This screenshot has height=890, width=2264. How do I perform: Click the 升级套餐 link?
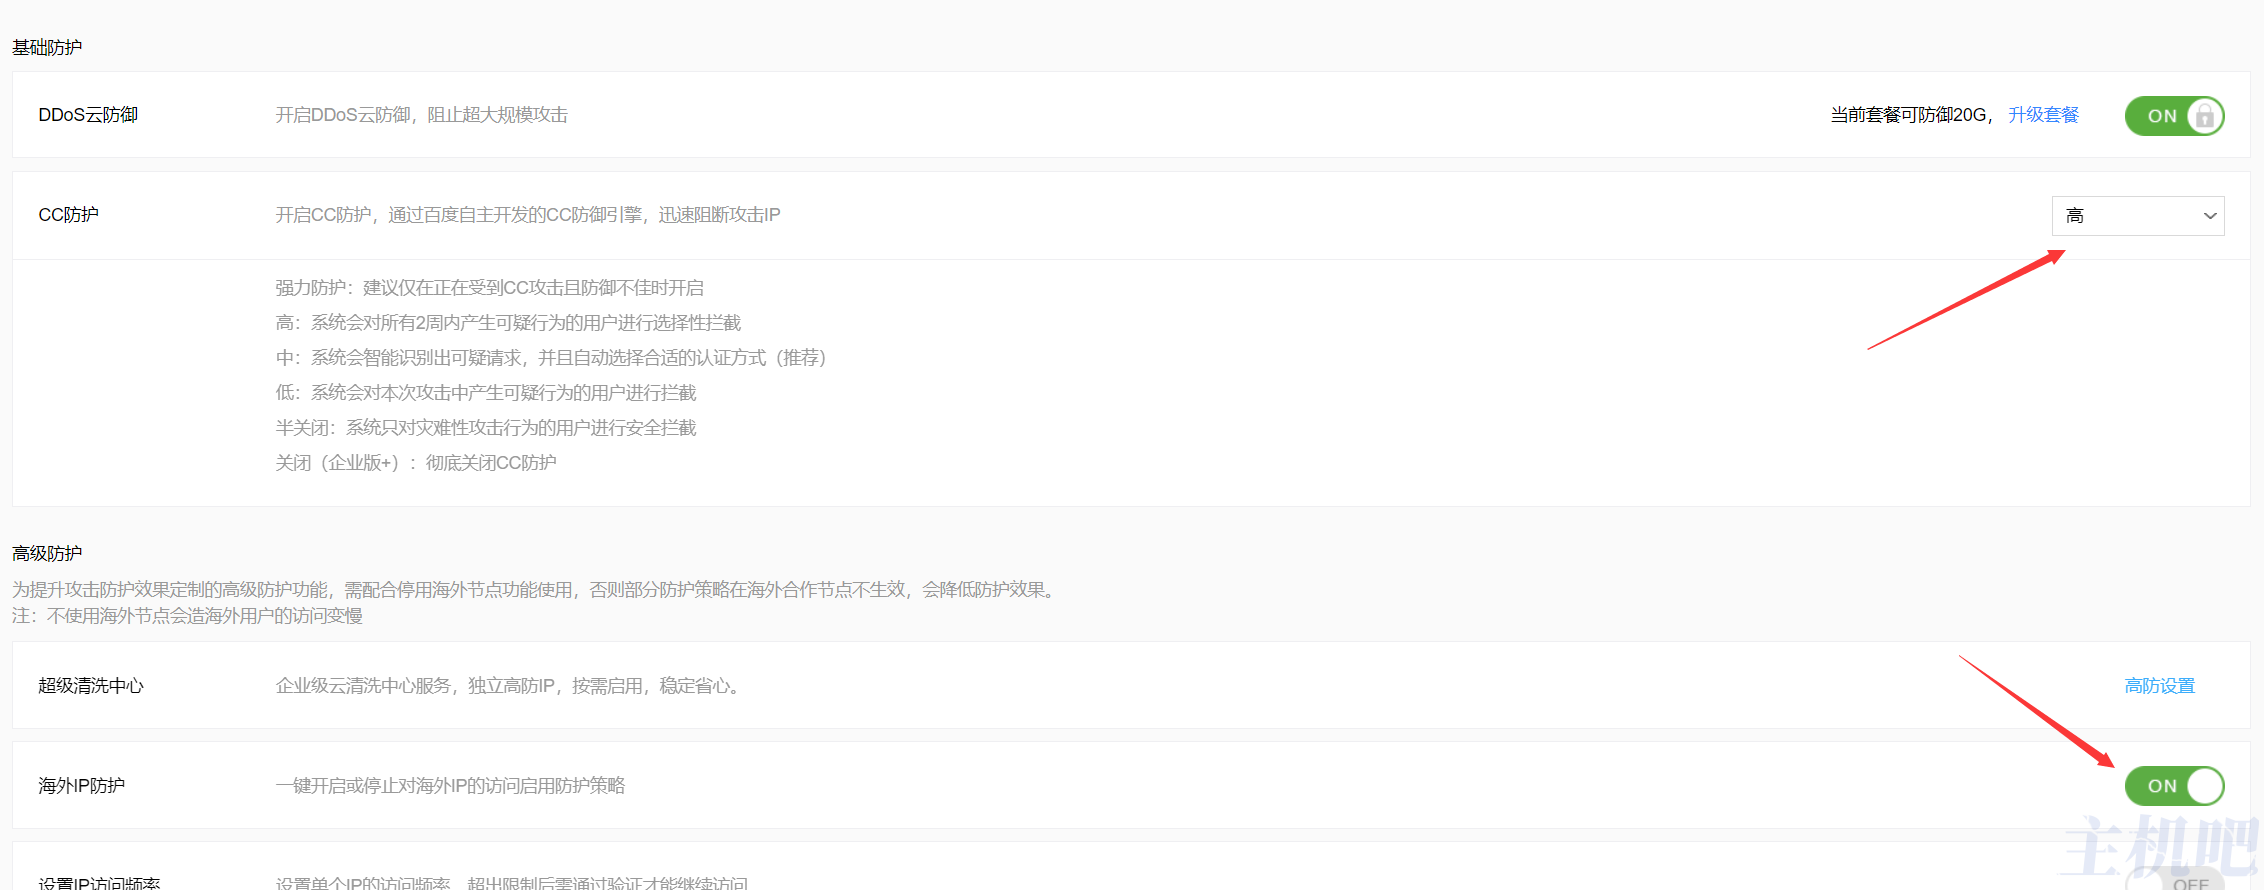2043,115
